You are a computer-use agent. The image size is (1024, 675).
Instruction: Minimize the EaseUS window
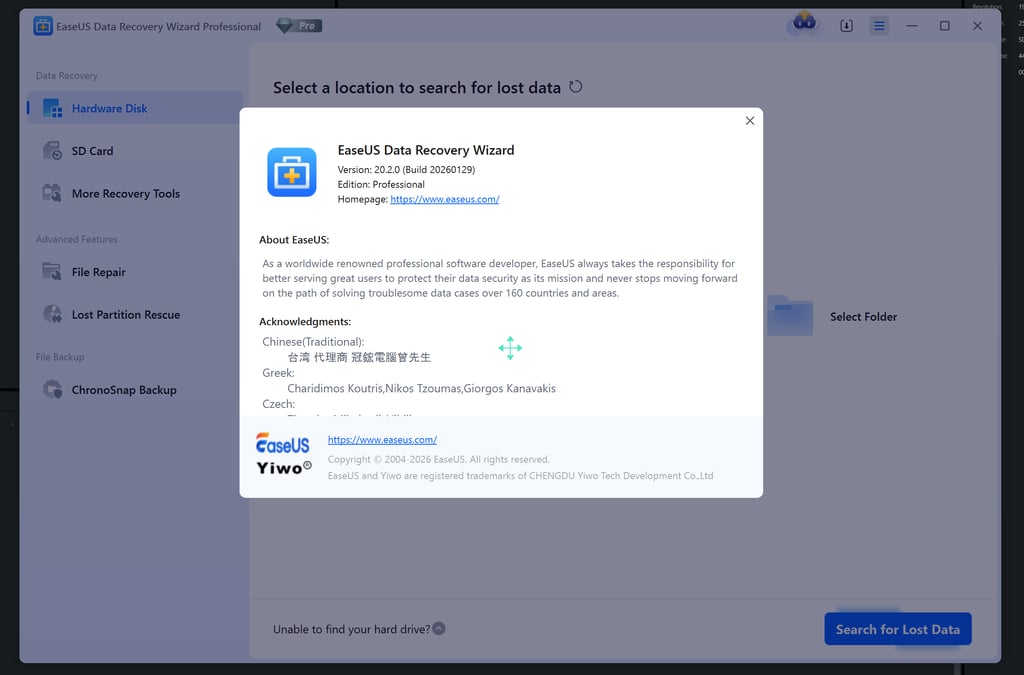tap(912, 26)
